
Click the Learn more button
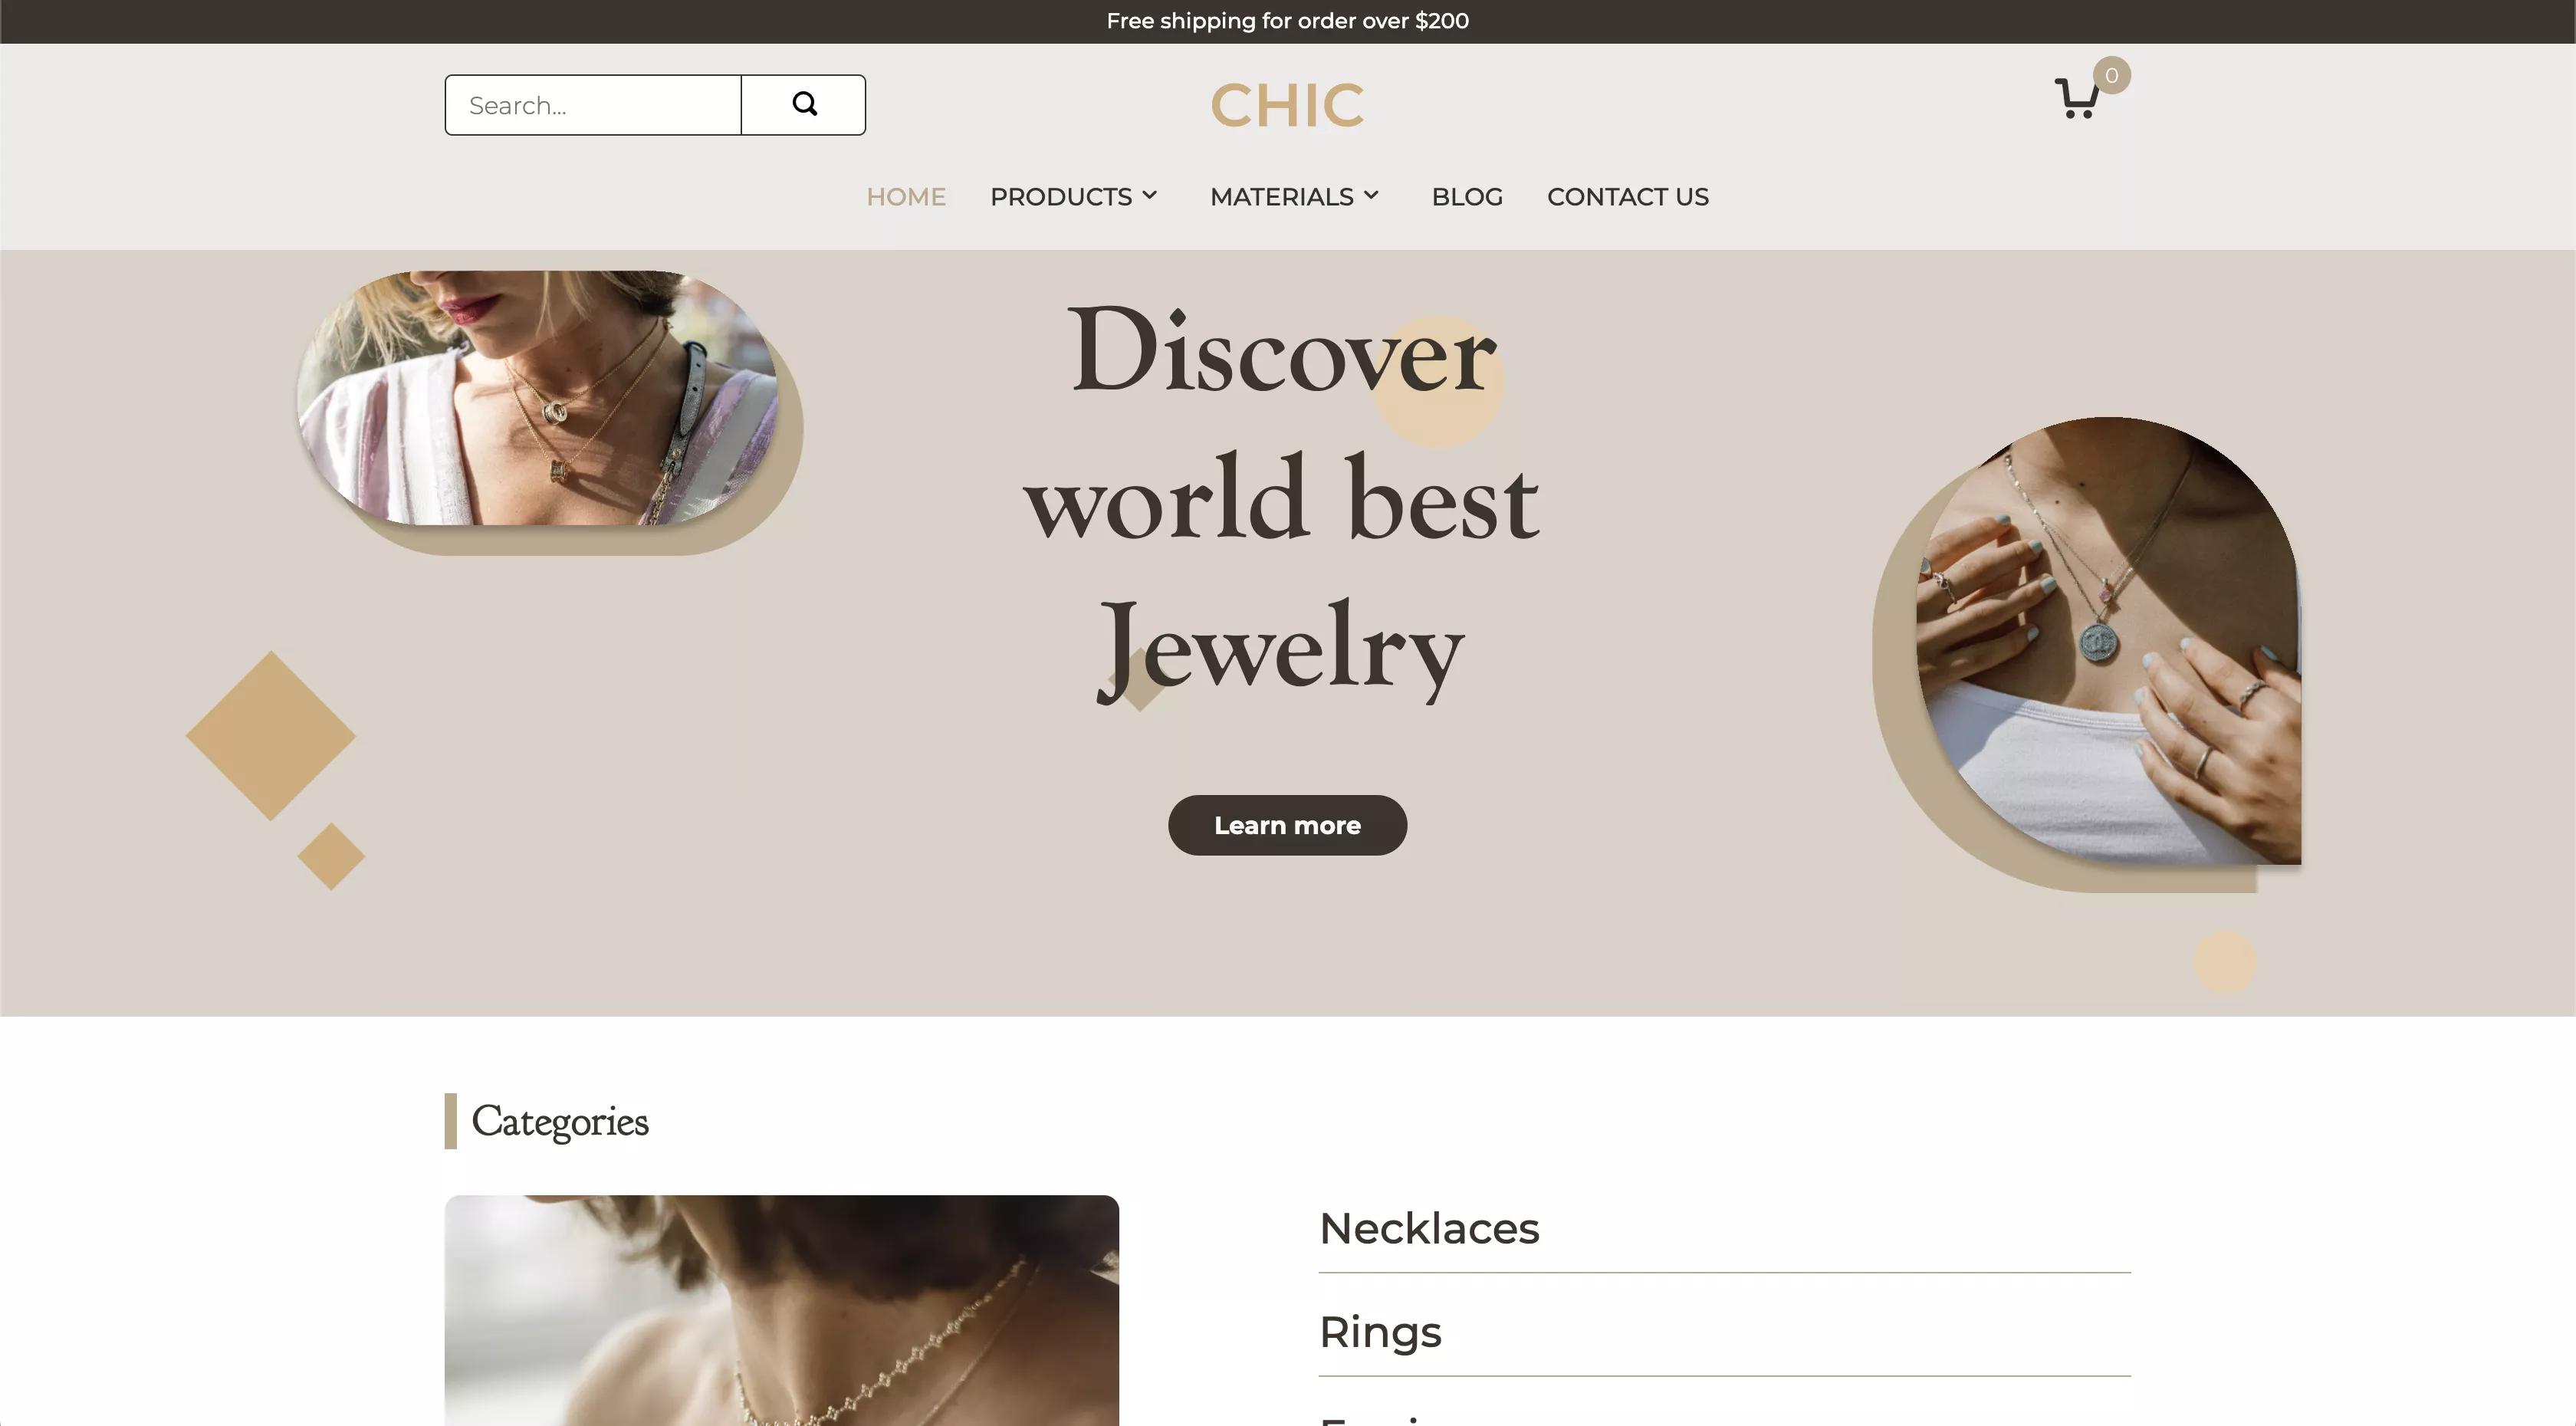(1287, 825)
